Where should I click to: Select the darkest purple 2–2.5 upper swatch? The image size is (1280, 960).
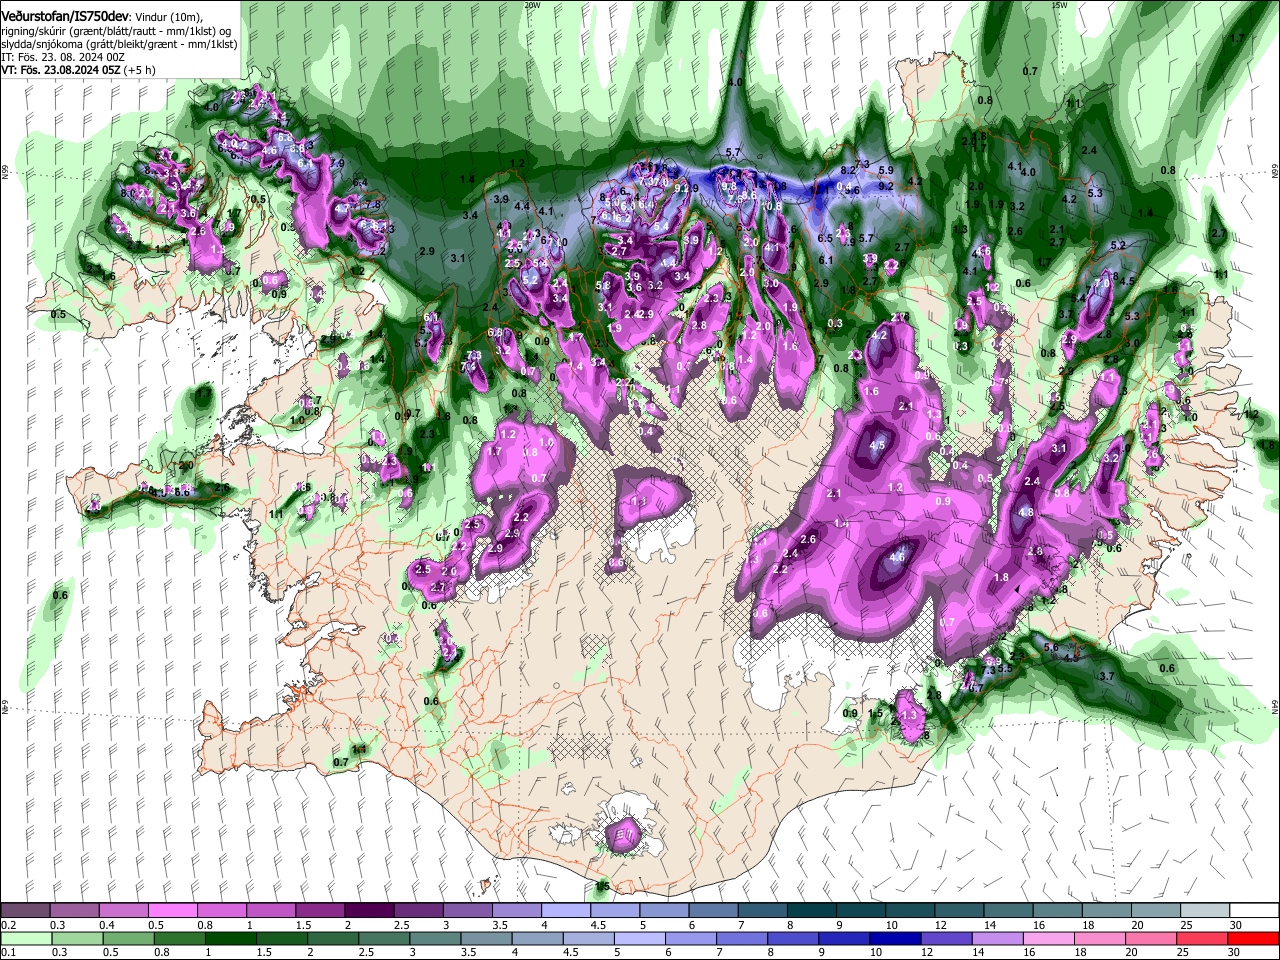tap(368, 911)
